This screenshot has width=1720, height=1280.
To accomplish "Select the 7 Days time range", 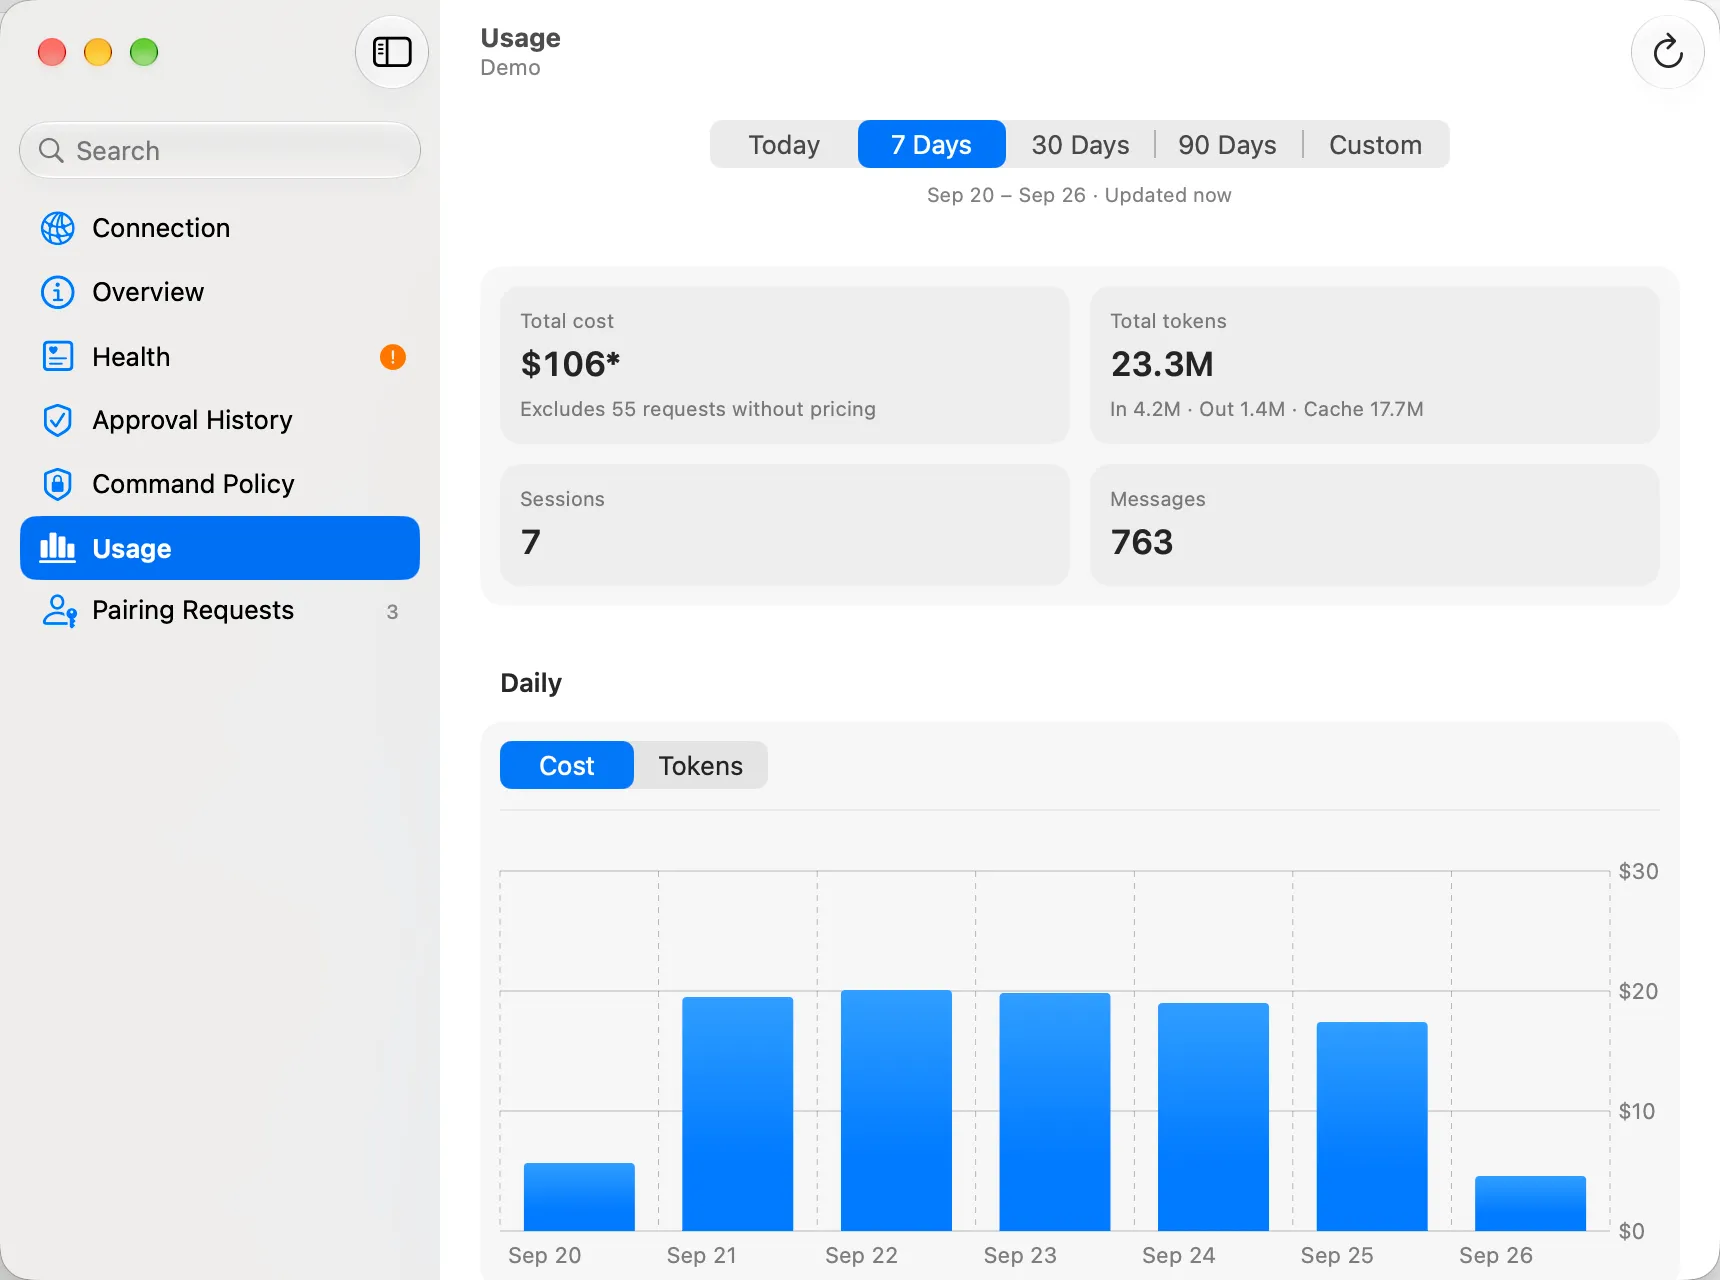I will 931,145.
